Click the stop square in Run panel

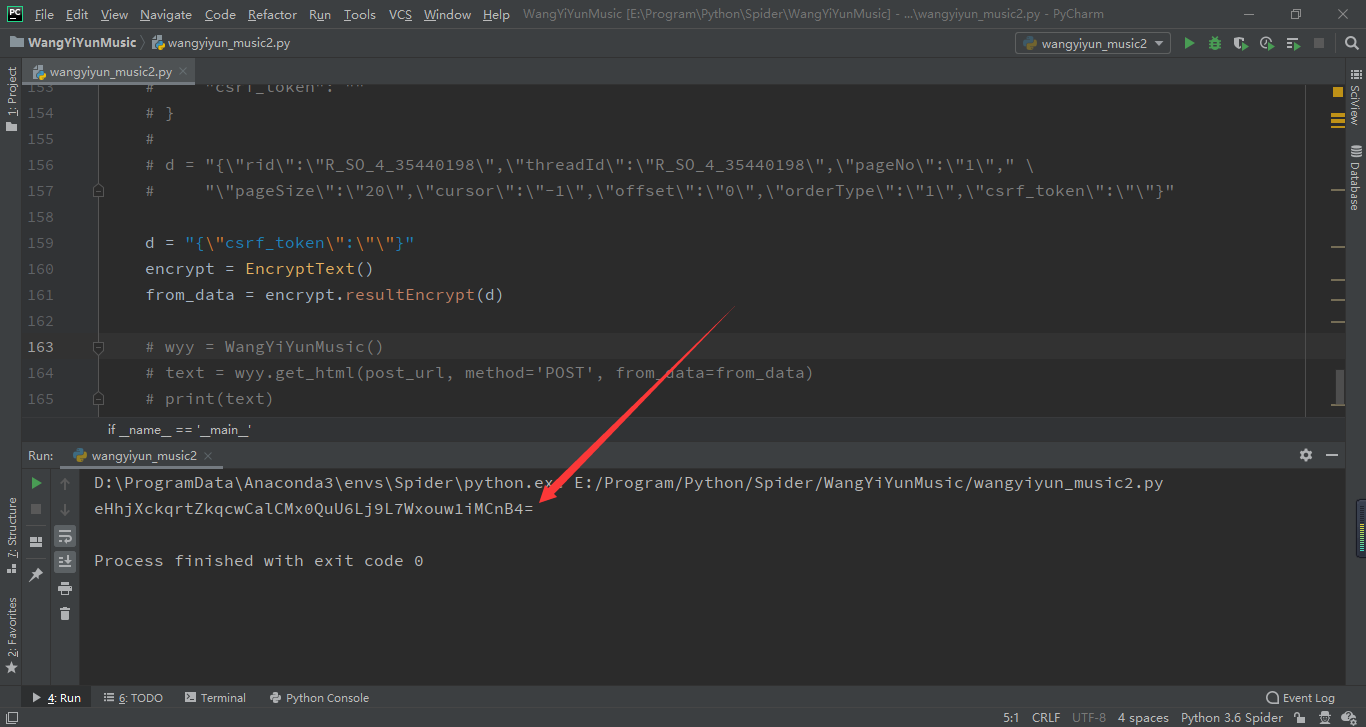pyautogui.click(x=36, y=509)
